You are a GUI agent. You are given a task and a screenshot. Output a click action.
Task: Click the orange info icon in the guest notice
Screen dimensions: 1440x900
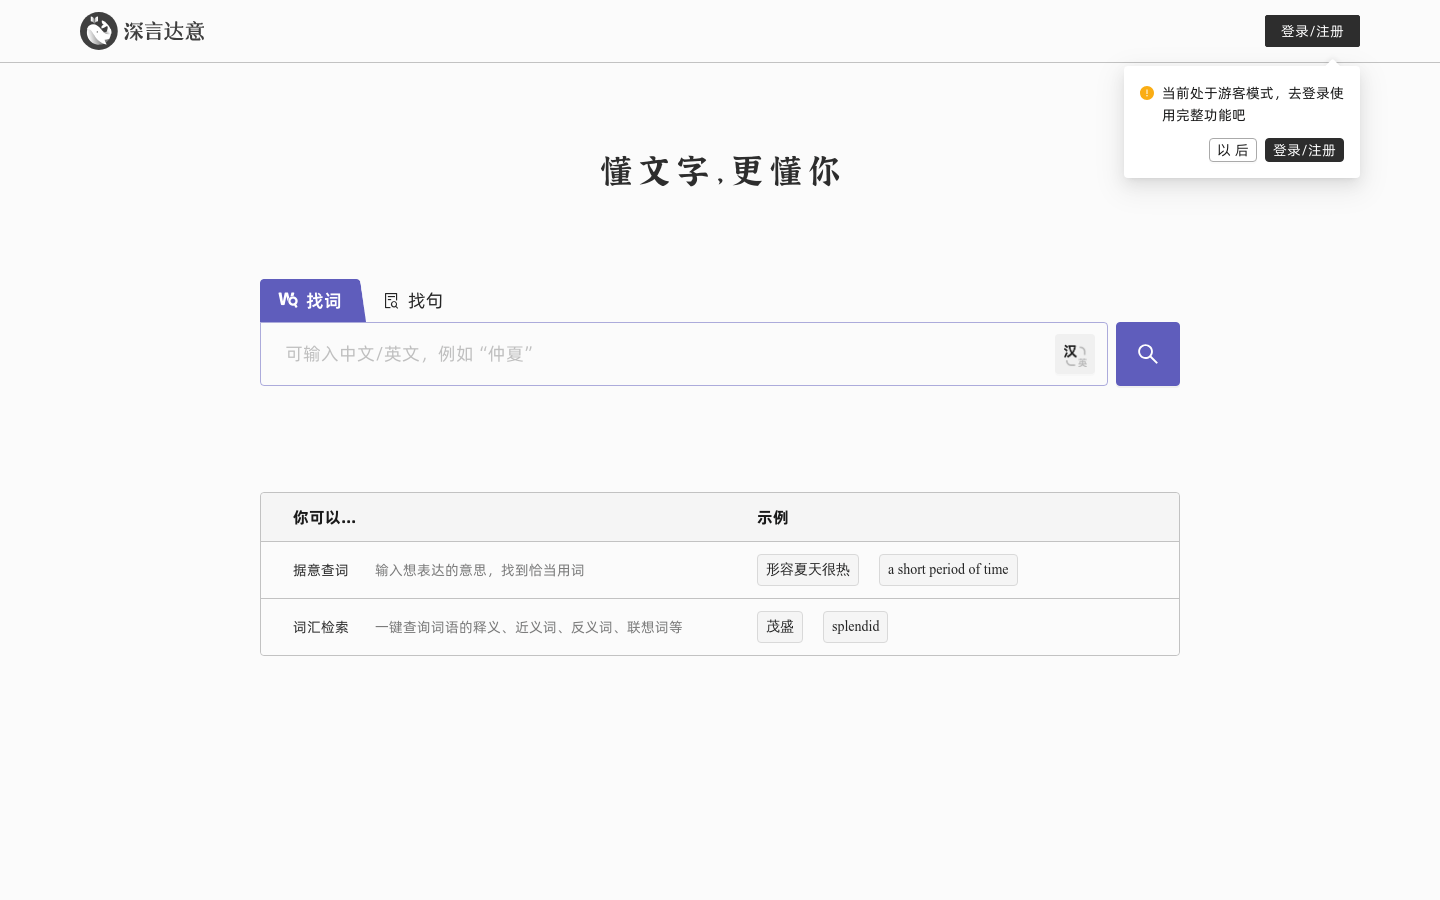(1147, 93)
